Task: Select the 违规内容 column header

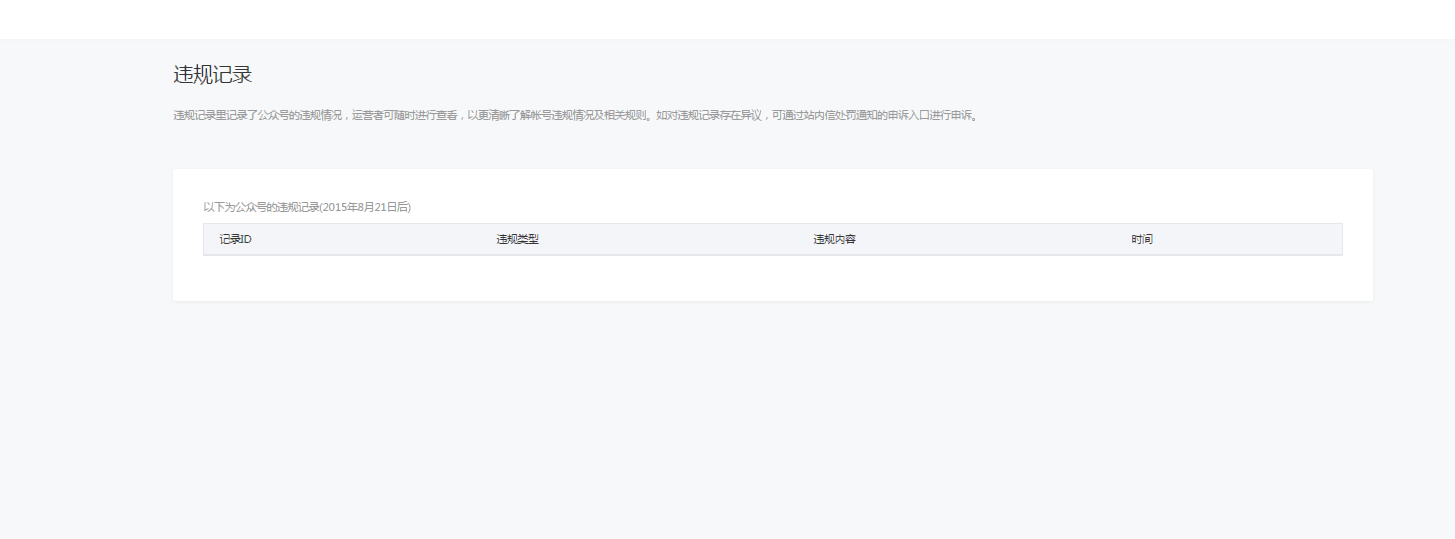Action: 834,240
